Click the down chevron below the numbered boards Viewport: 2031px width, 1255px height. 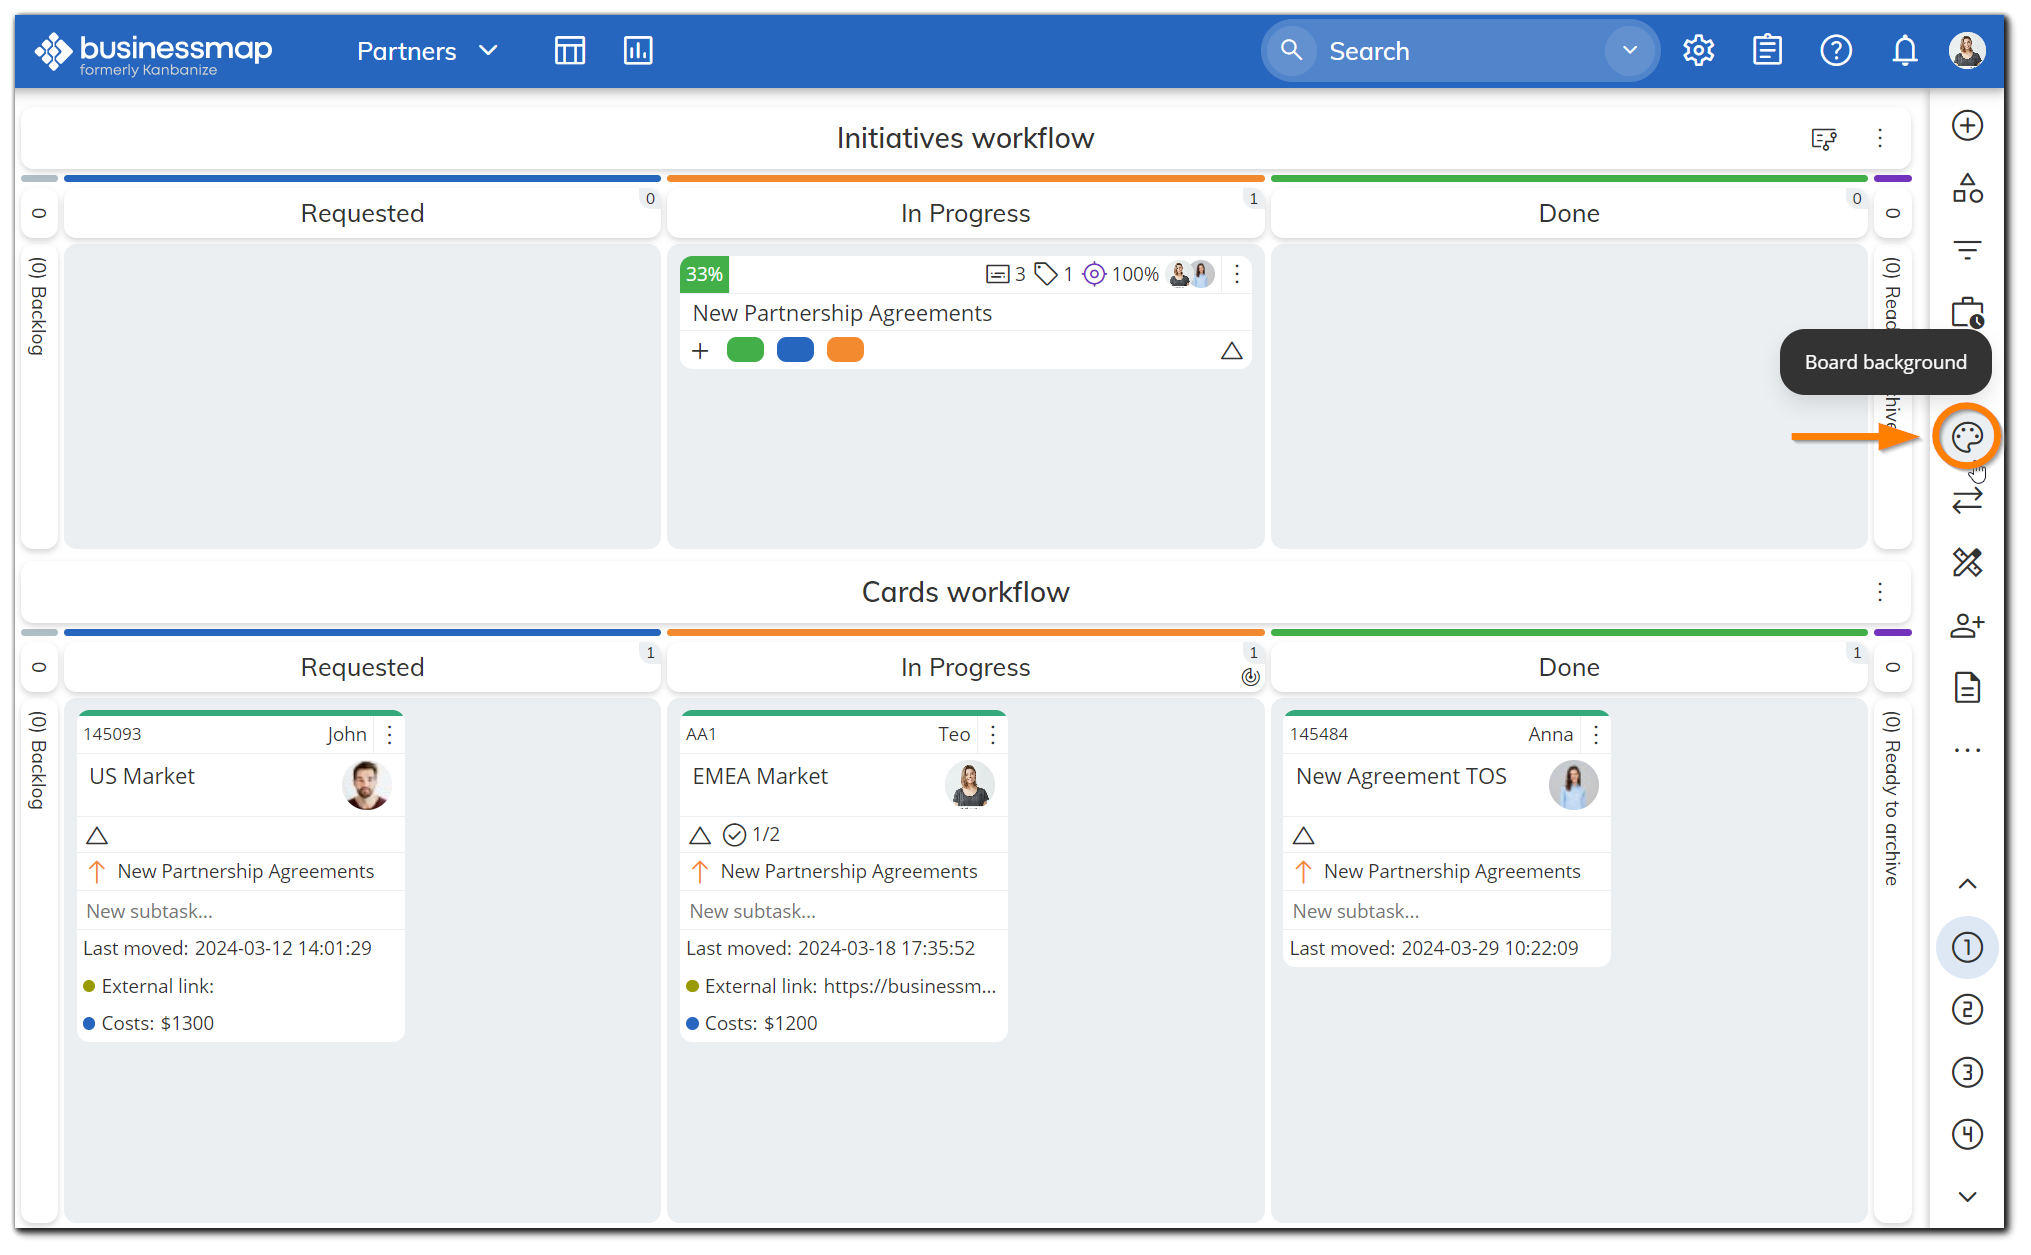click(1966, 1196)
